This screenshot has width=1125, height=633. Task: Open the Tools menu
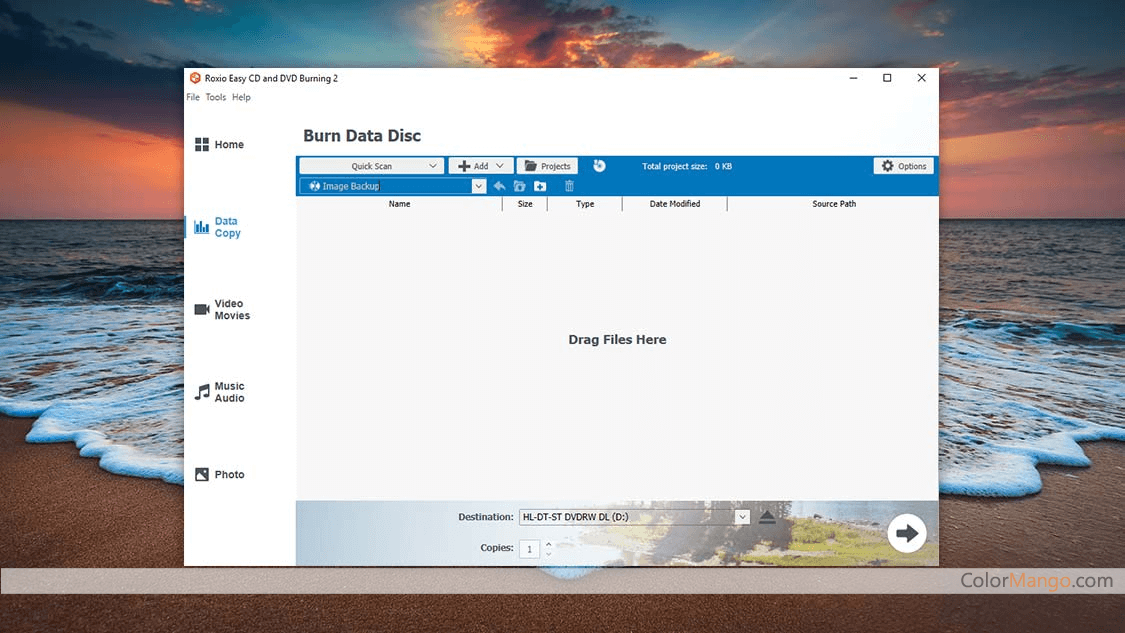[x=215, y=97]
